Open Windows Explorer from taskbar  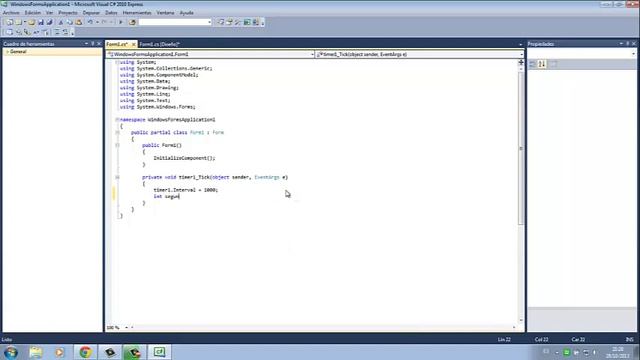tap(36, 352)
